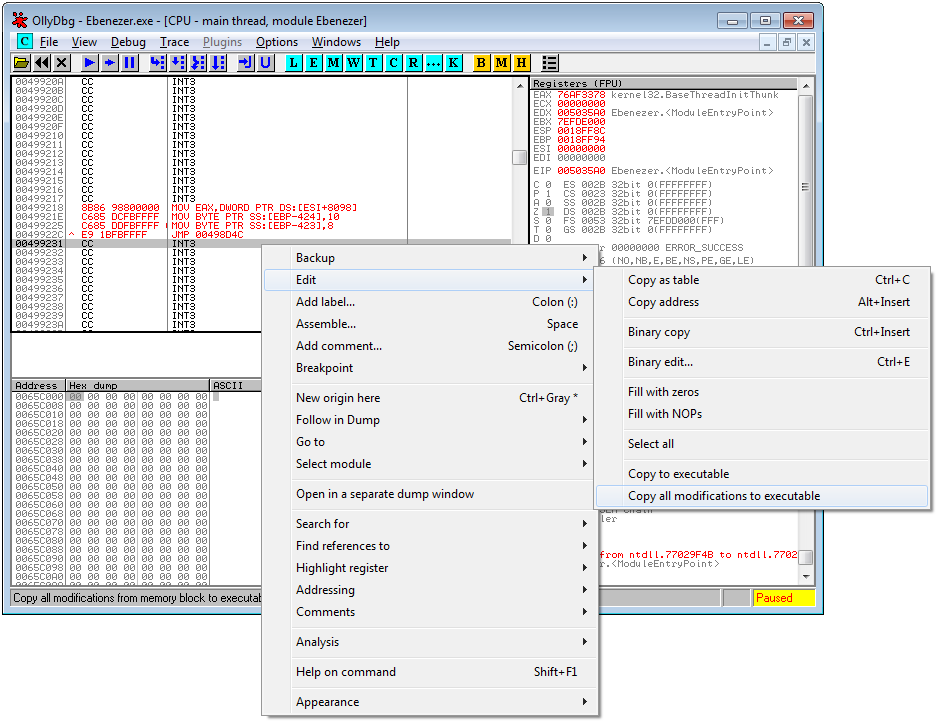Click the Run thread toolbar icon
Viewport: 940px width, 721px height.
[x=110, y=62]
